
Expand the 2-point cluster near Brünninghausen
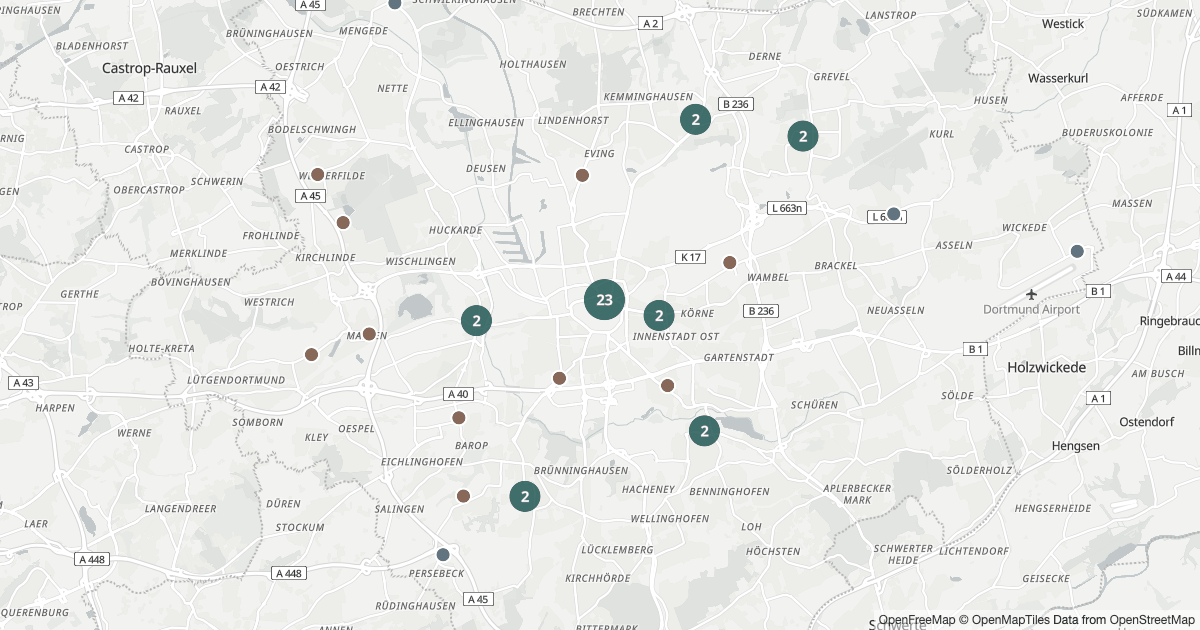pos(525,496)
